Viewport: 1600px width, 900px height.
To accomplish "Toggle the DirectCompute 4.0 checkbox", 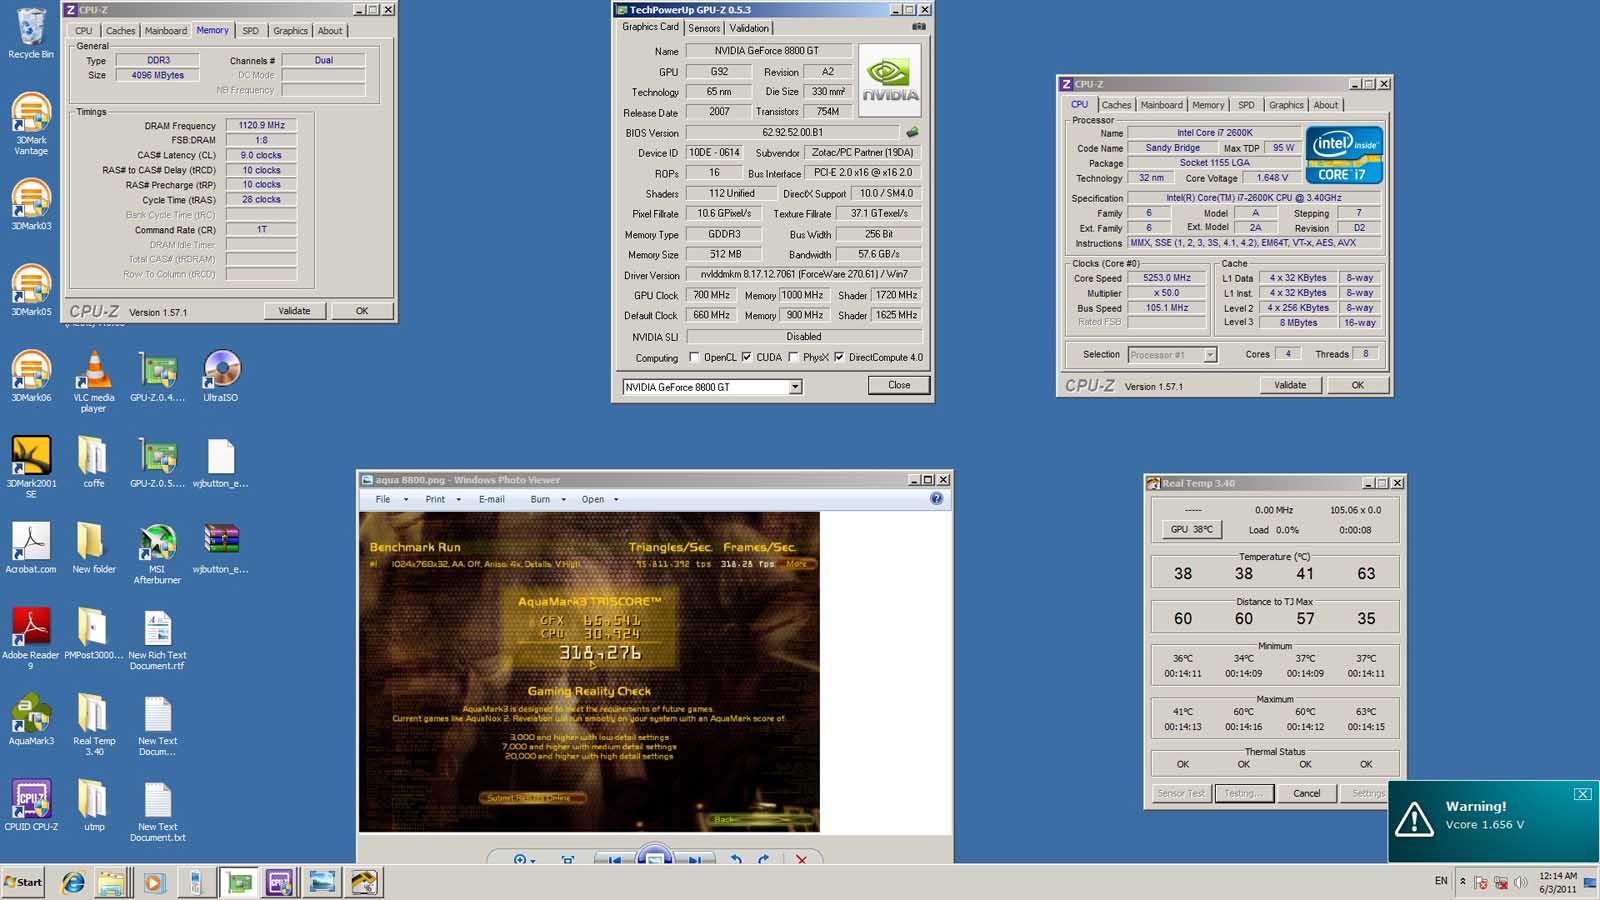I will tap(839, 357).
